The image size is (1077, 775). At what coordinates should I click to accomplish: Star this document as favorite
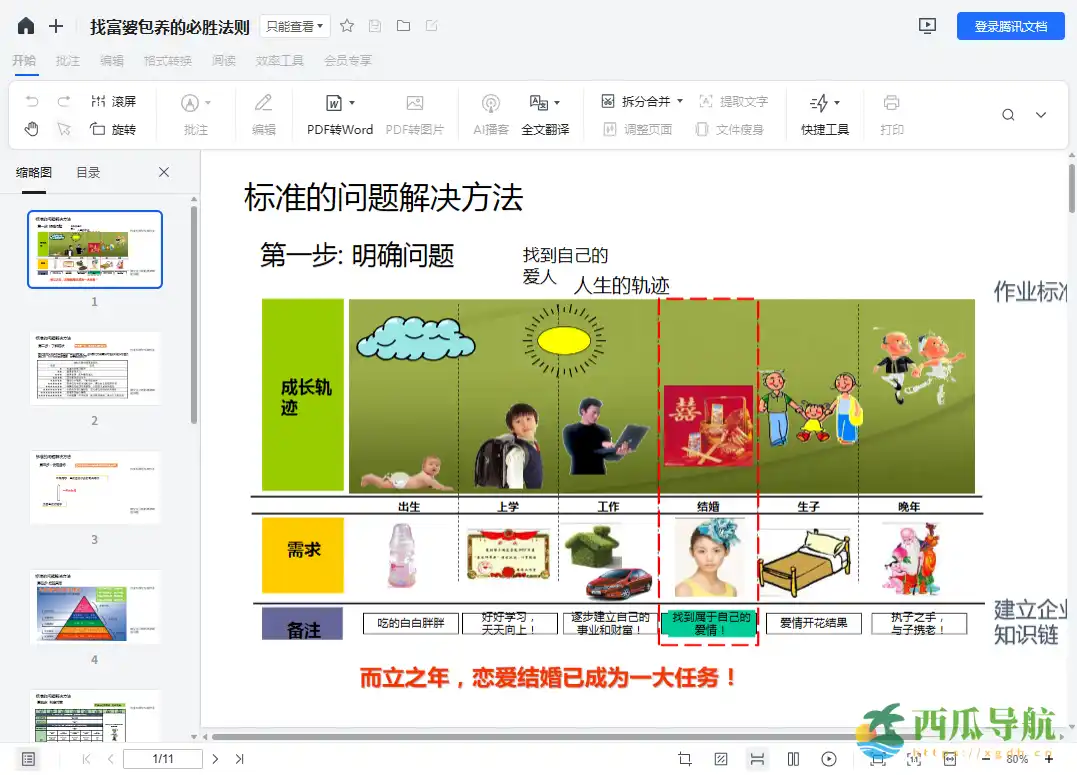coord(347,27)
